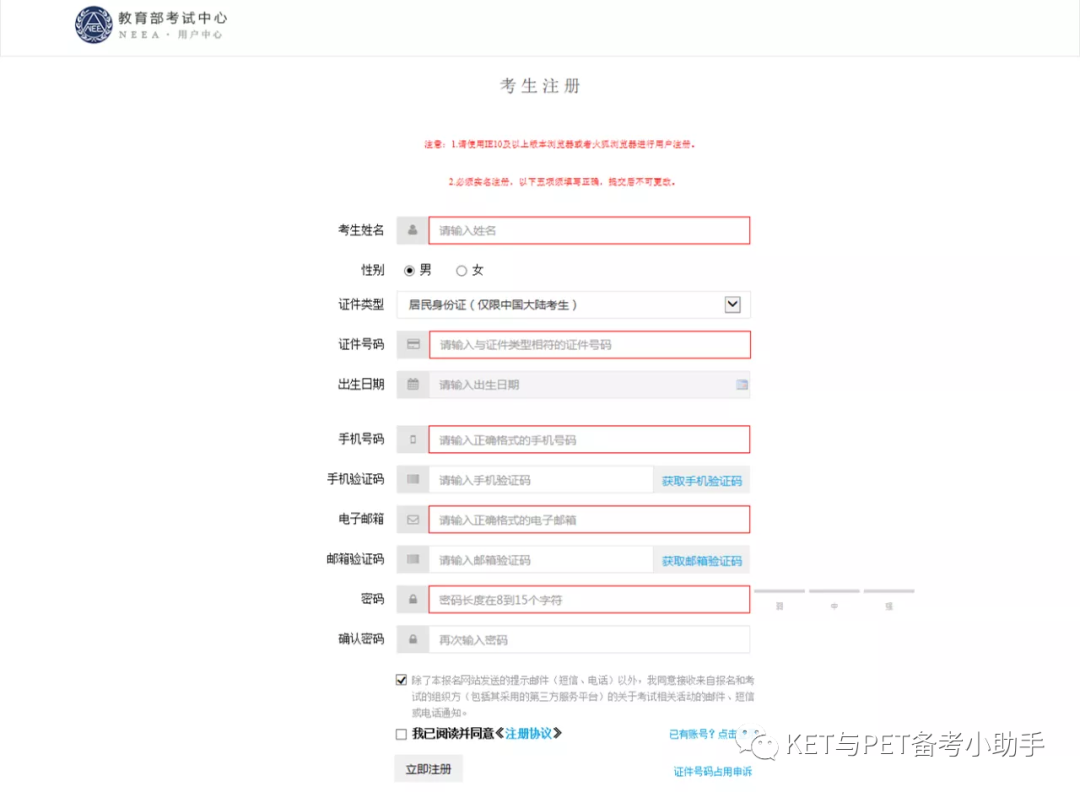Open 证件号码占用申诉 appeal link
Image resolution: width=1080 pixels, height=792 pixels.
713,771
